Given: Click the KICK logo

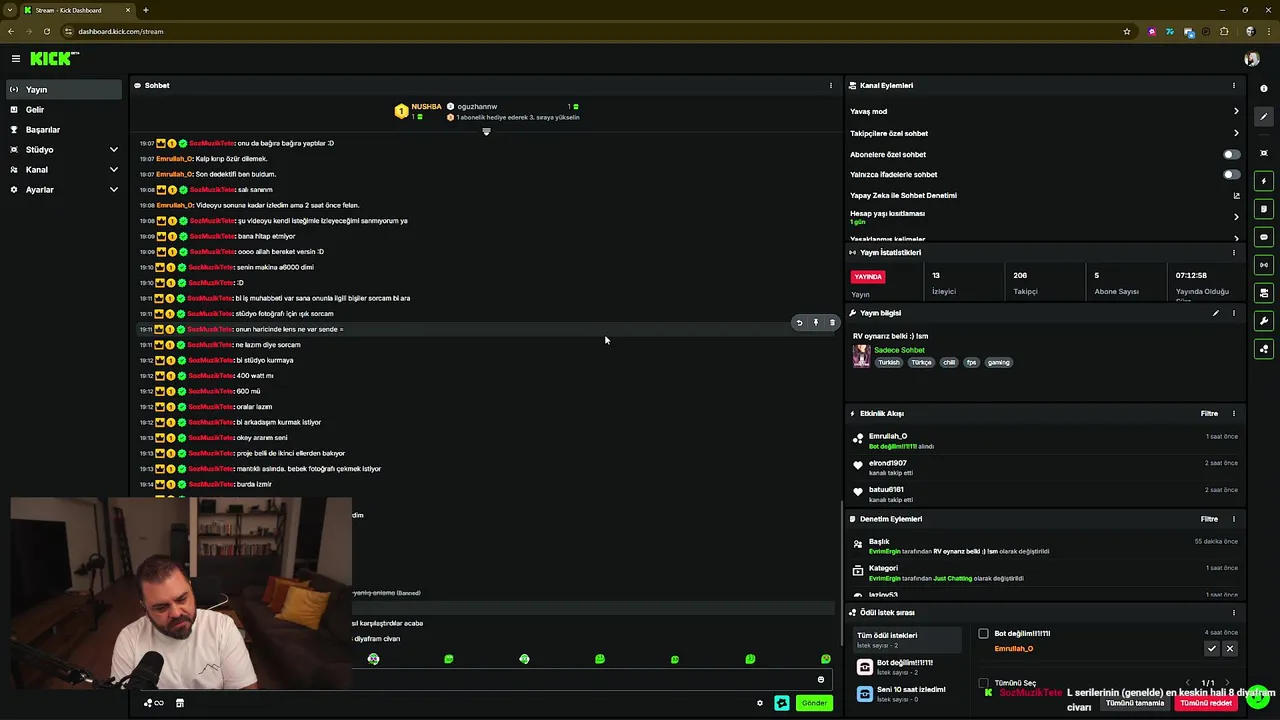Looking at the screenshot, I should (54, 59).
